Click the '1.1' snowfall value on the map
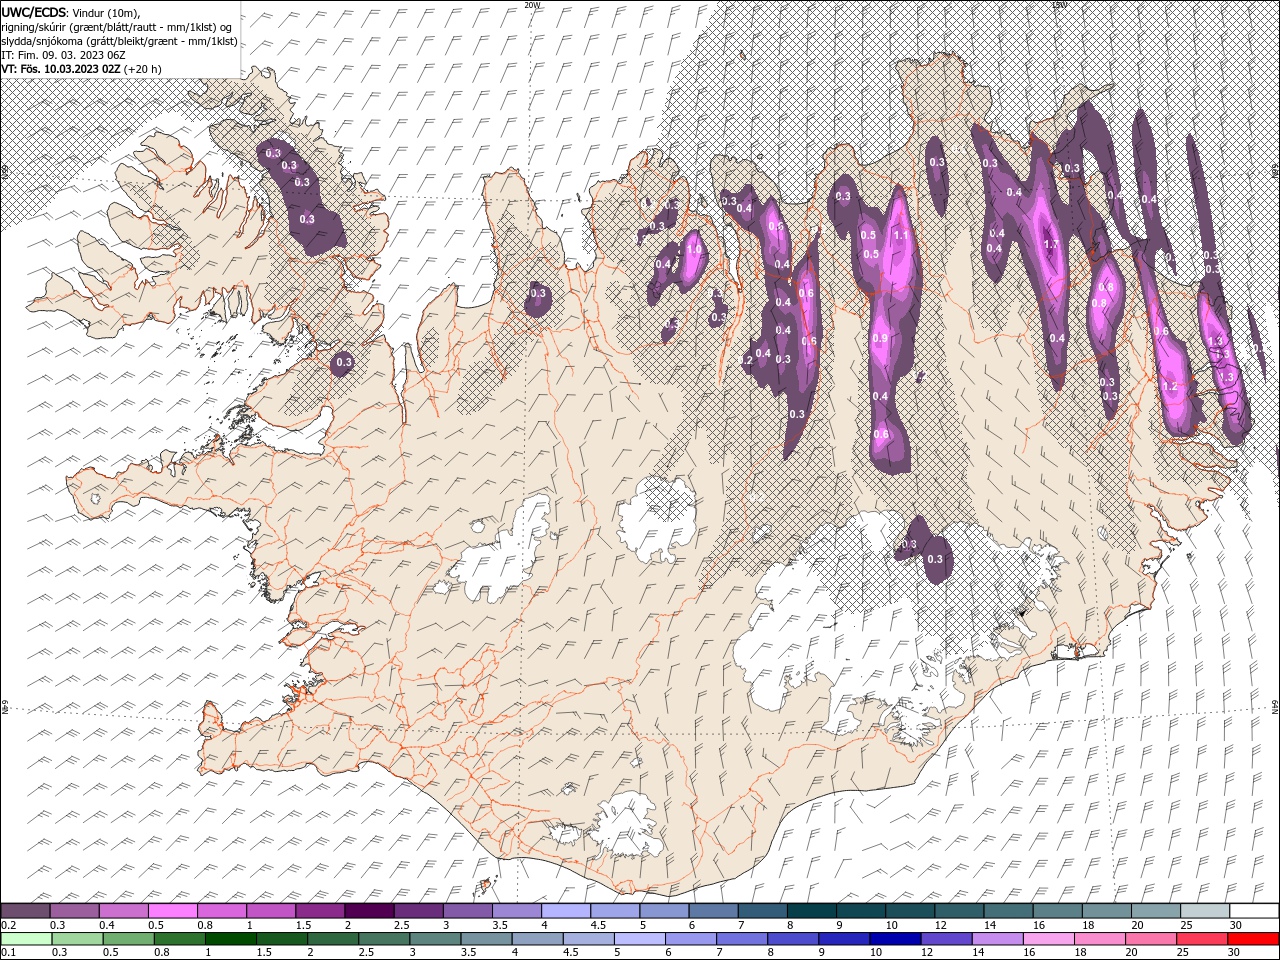Viewport: 1280px width, 960px height. 900,235
